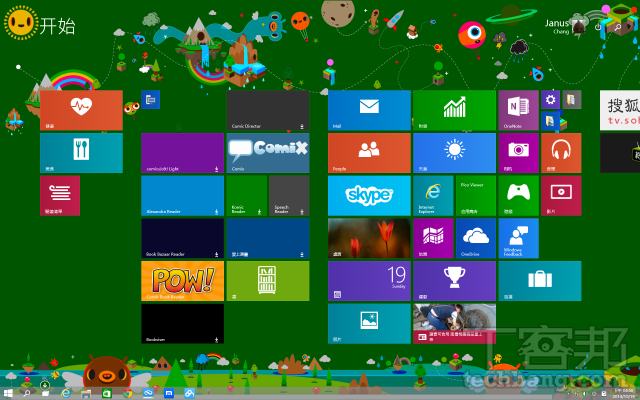Click the Windows Start button in taskbar

tap(8, 393)
